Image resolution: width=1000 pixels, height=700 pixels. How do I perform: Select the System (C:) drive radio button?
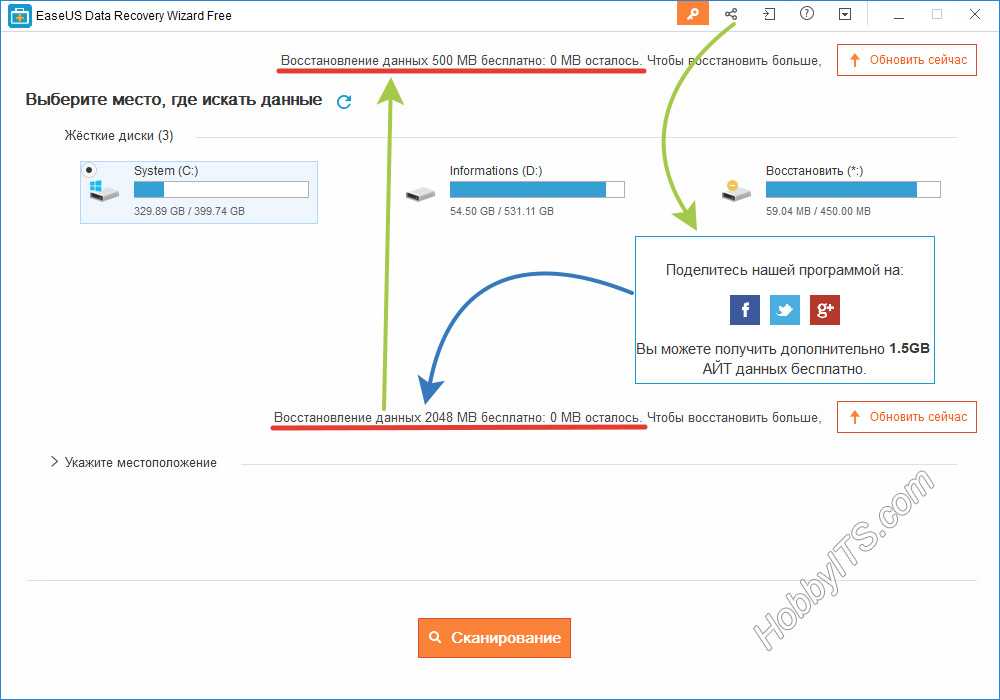pyautogui.click(x=90, y=171)
